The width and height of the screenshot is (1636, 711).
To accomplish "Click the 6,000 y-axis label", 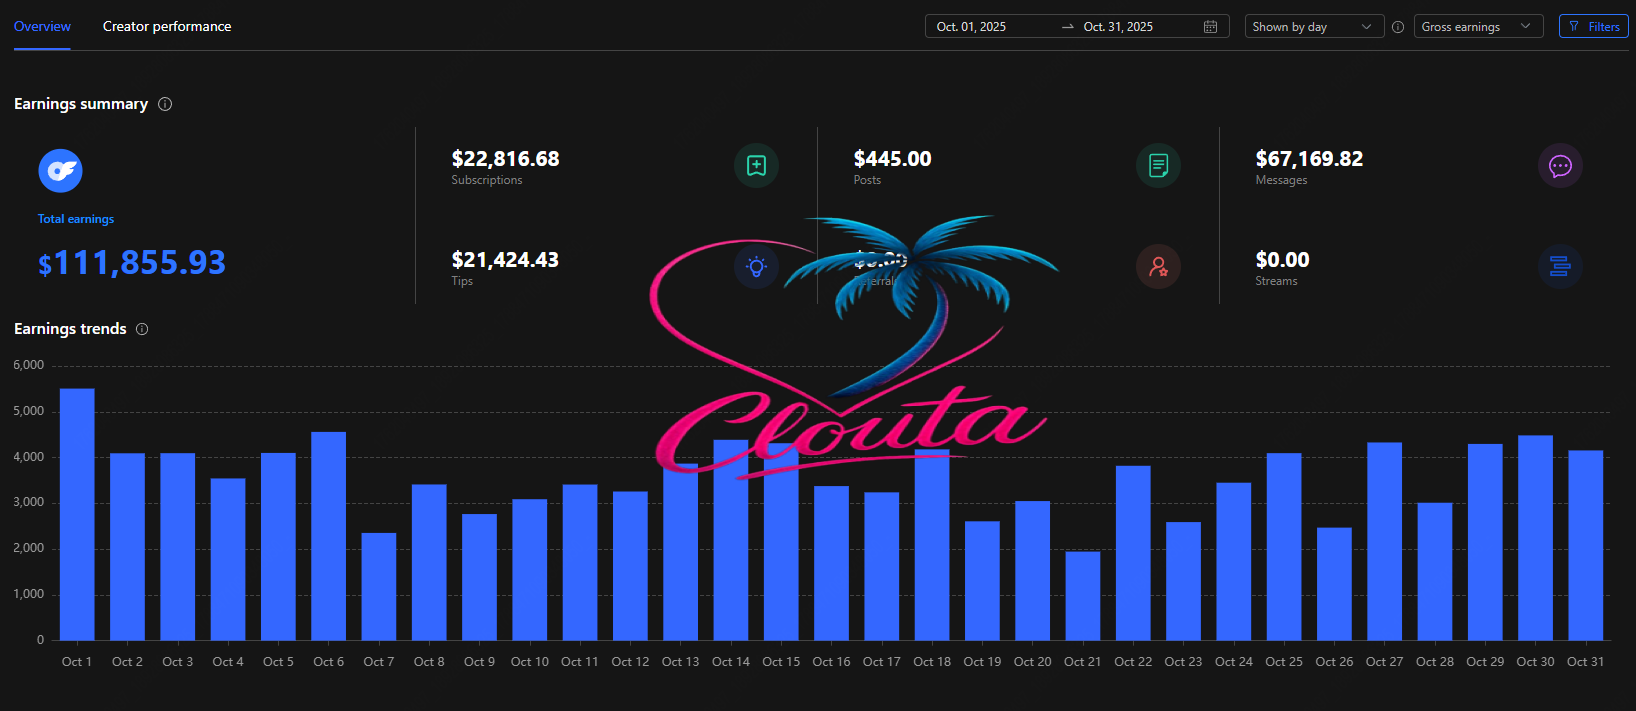I will click(x=29, y=365).
